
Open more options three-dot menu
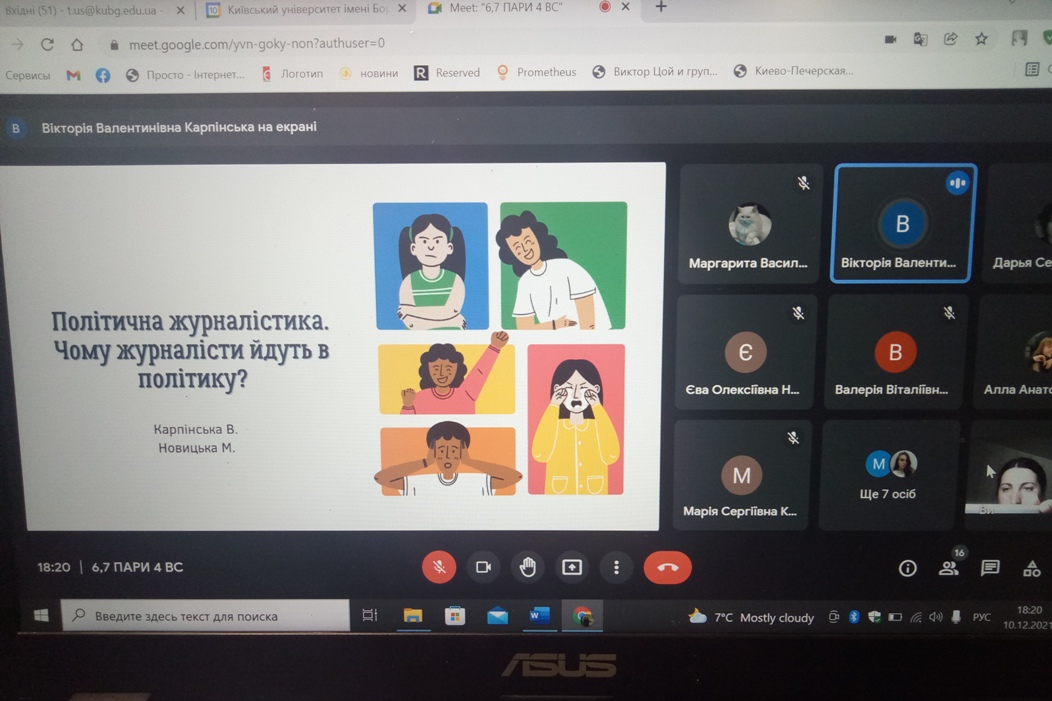[616, 567]
